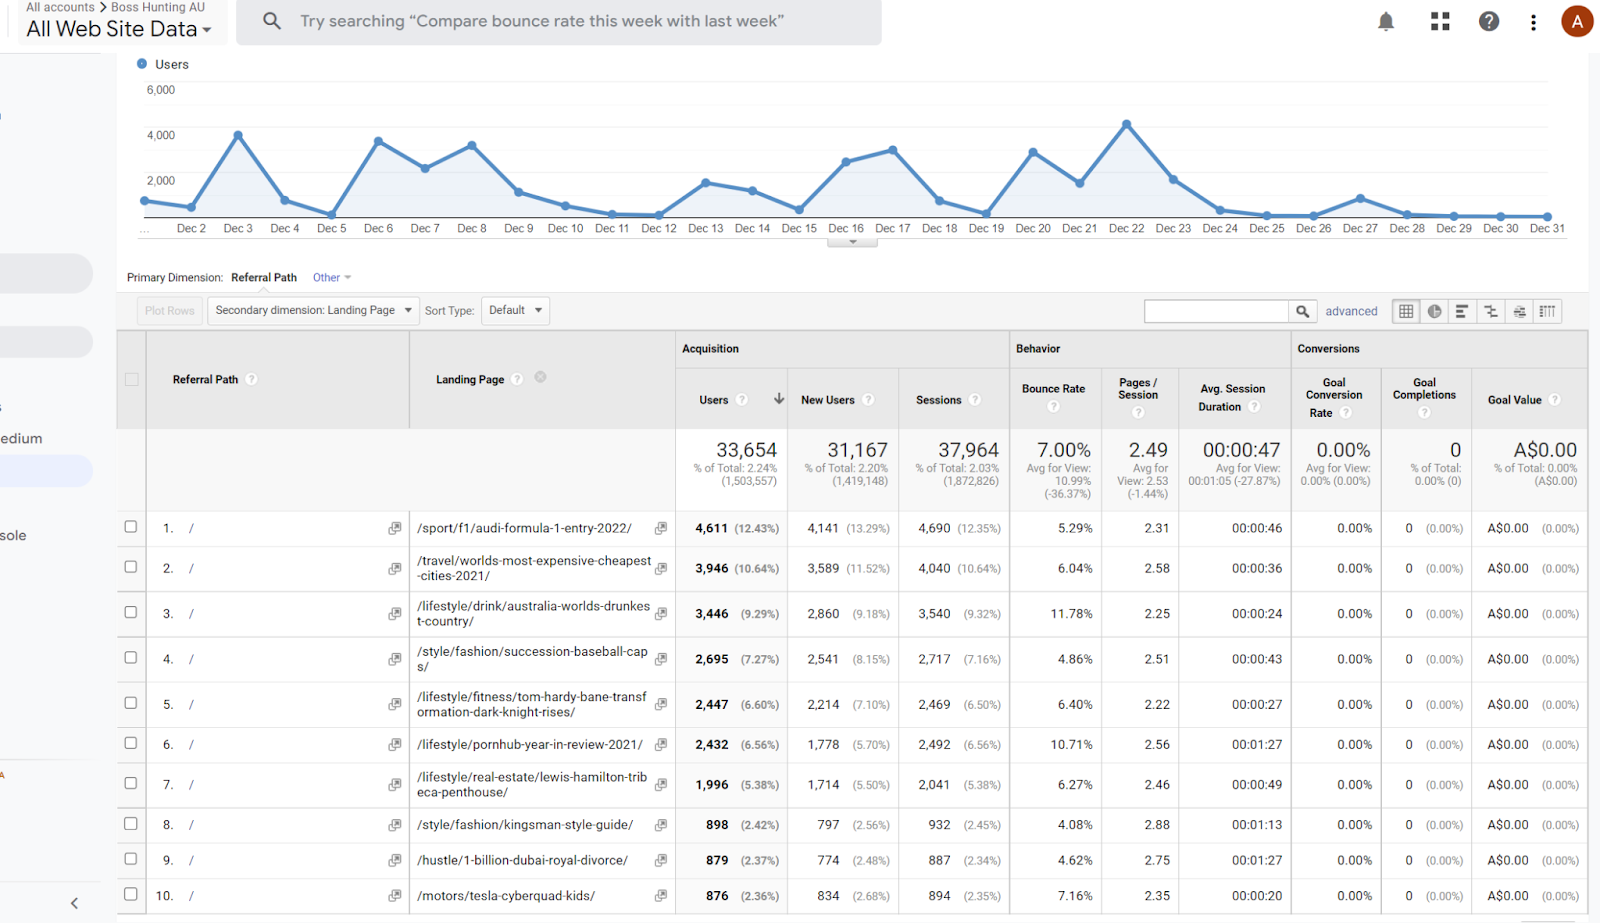1600x923 pixels.
Task: Check the row 6 pornhub-year-in-review checkbox
Action: point(131,743)
